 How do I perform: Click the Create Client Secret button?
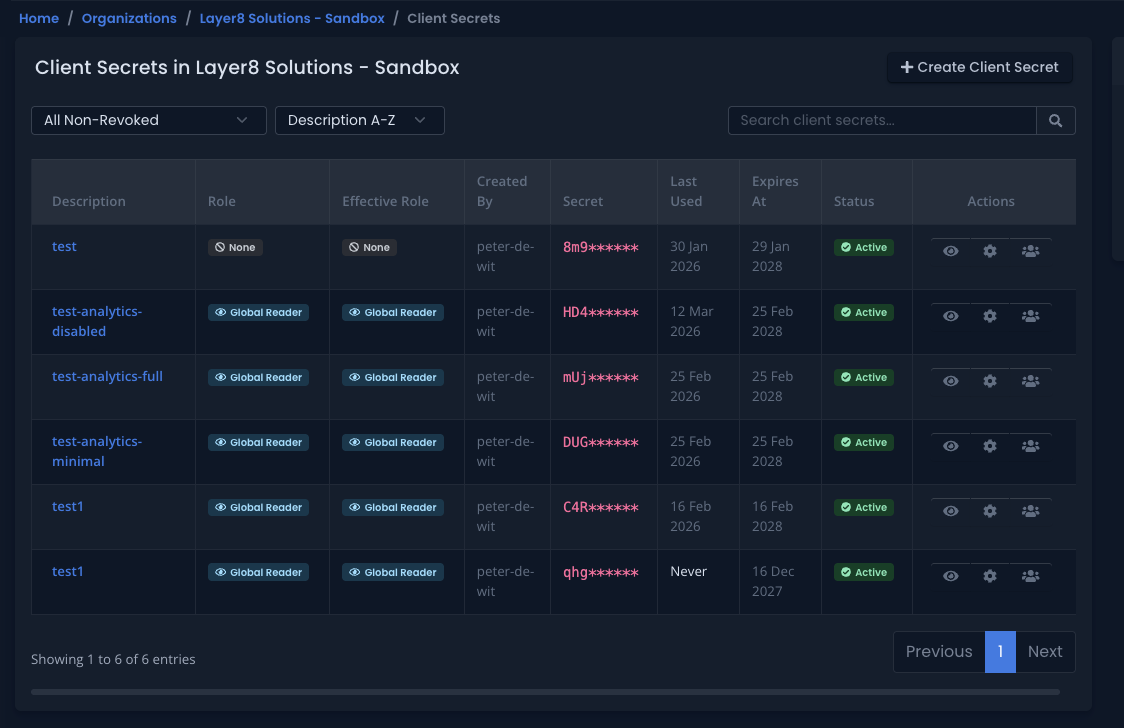pyautogui.click(x=979, y=67)
